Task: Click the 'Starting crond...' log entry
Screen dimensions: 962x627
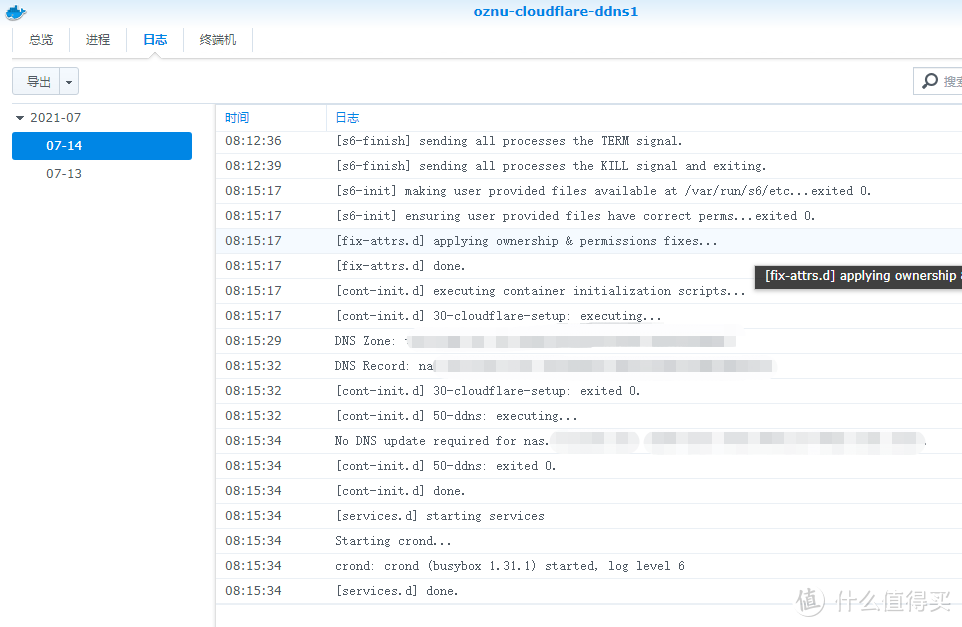Action: [x=589, y=541]
